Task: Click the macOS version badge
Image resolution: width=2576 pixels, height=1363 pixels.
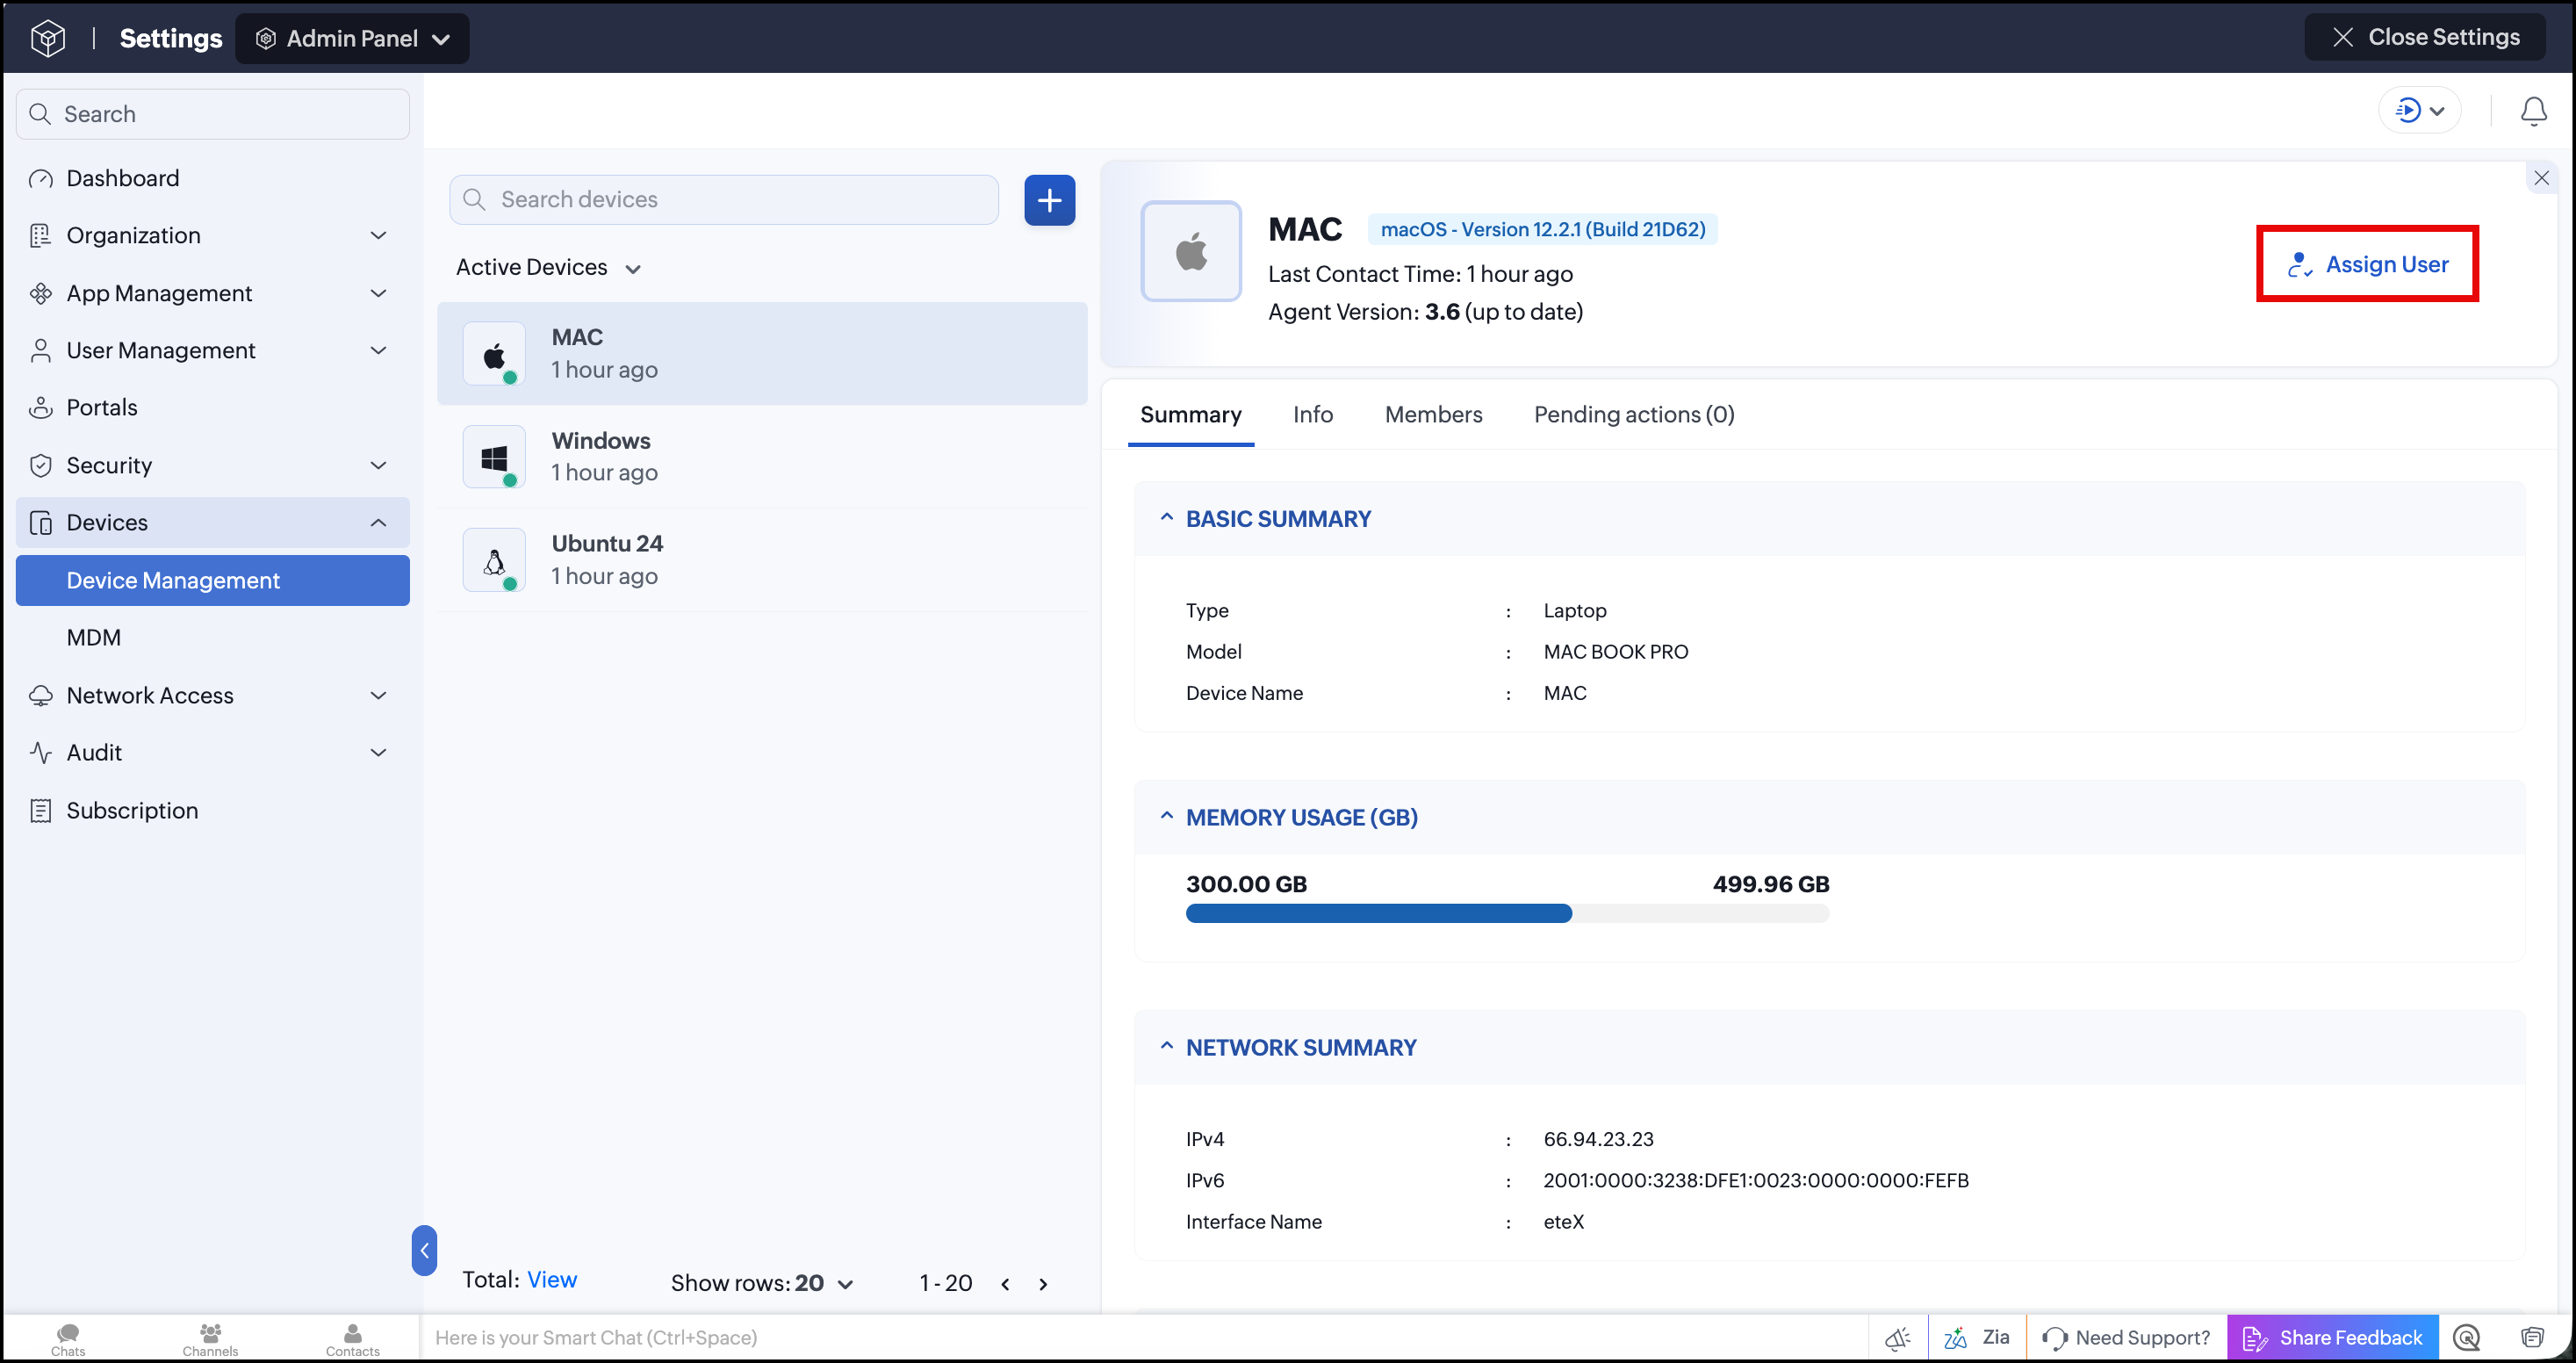Action: [x=1543, y=229]
